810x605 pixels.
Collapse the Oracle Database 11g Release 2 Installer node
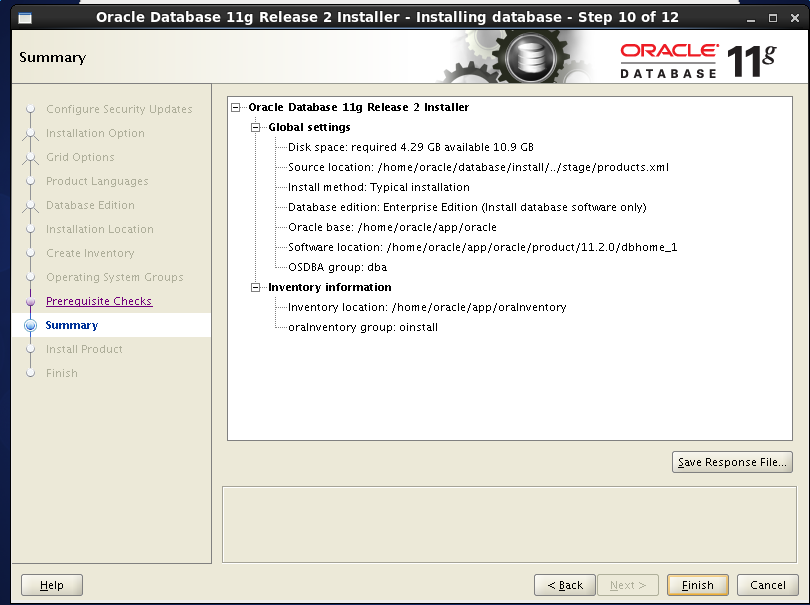(x=236, y=107)
